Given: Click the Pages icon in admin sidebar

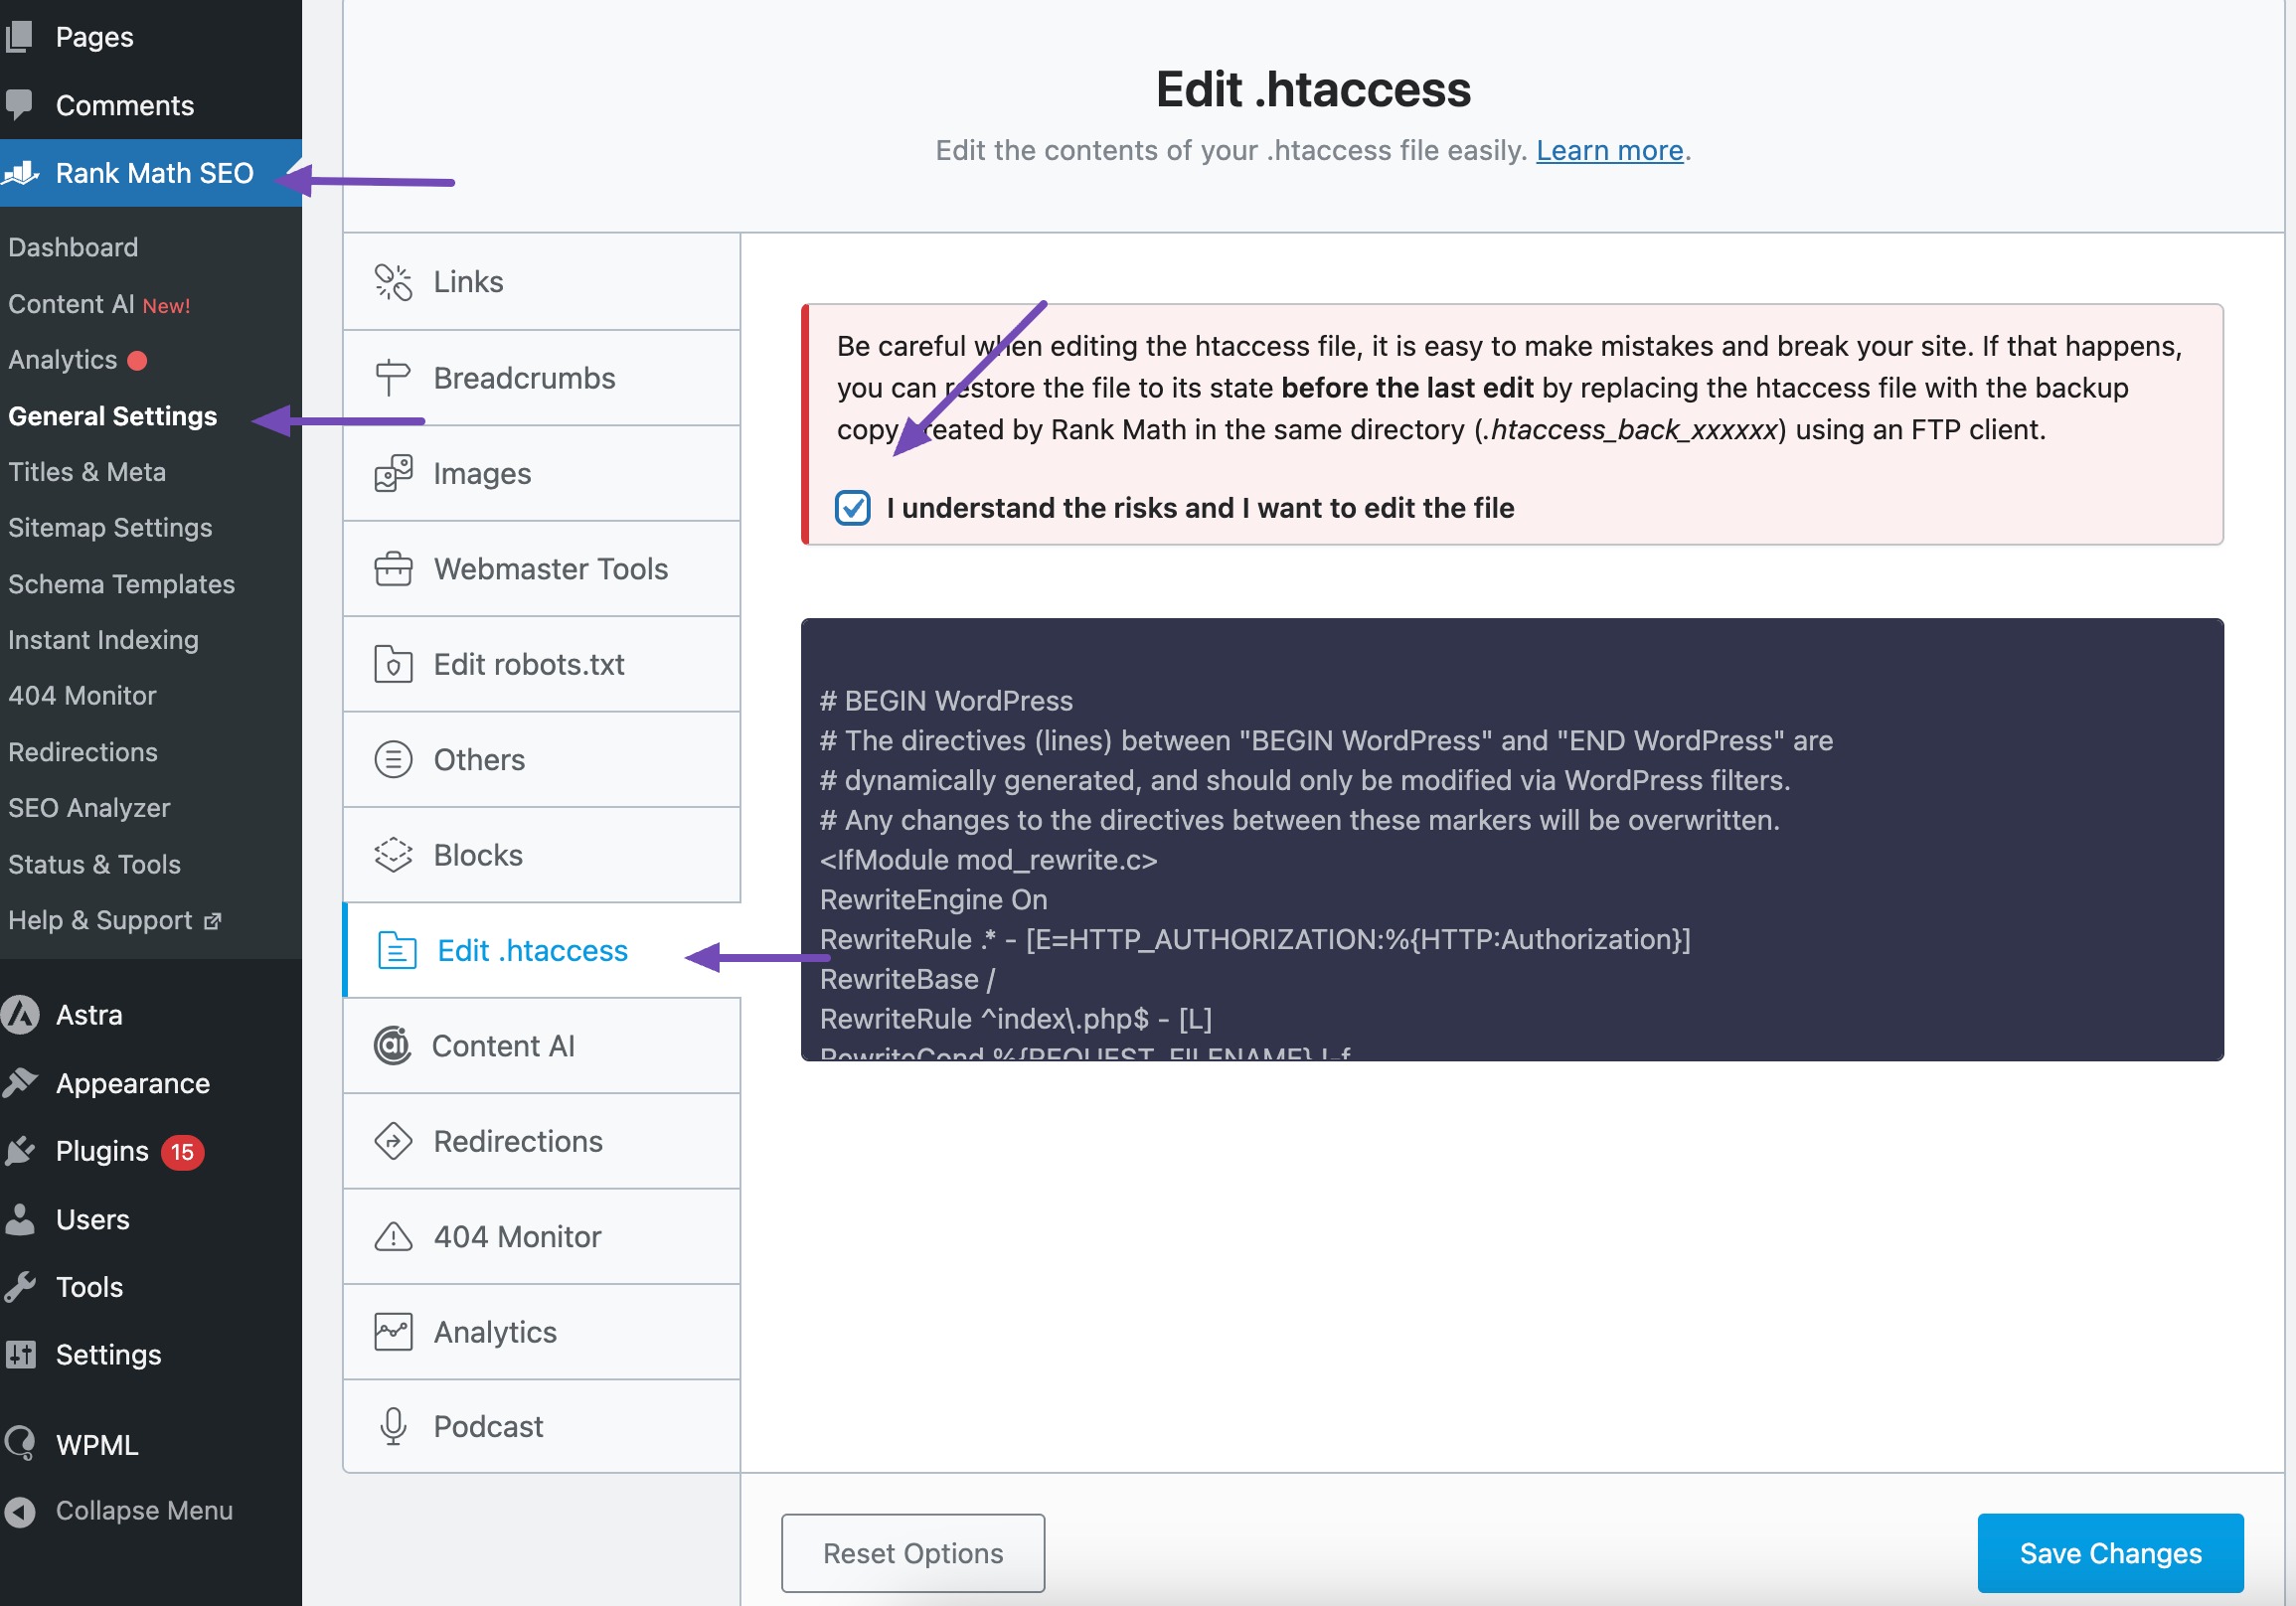Looking at the screenshot, I should [x=18, y=37].
